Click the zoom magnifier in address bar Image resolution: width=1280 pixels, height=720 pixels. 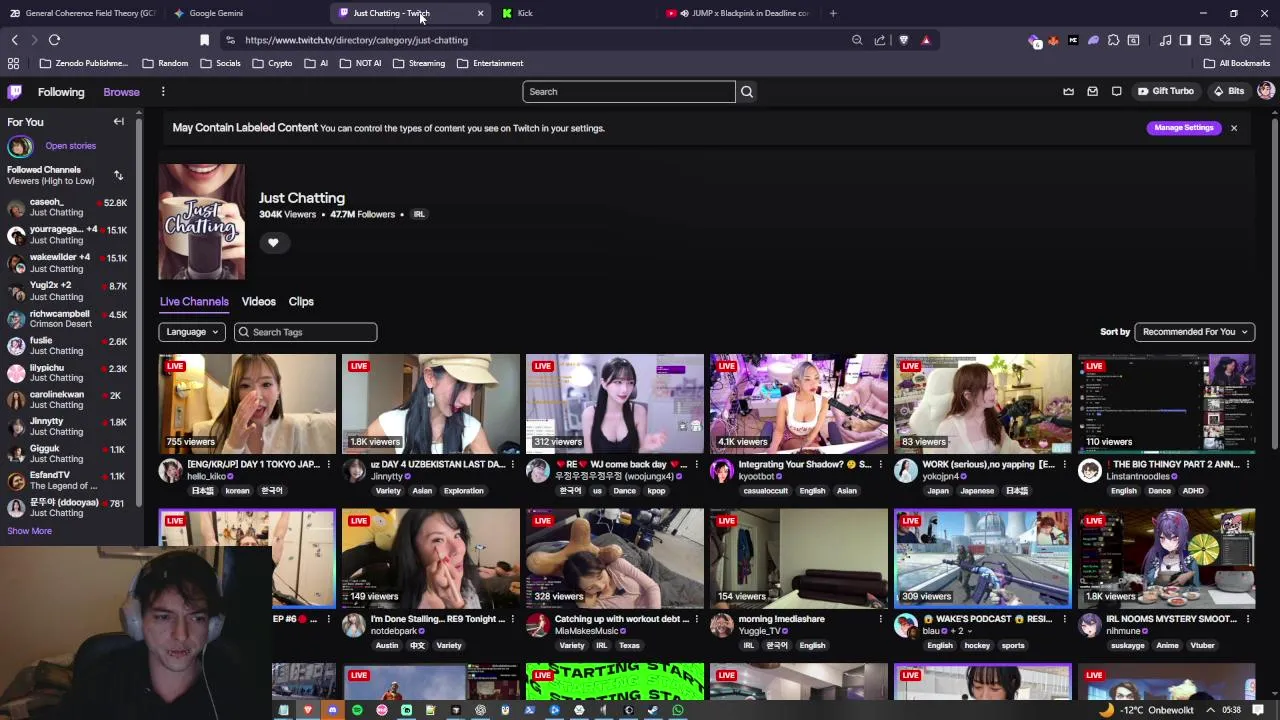click(x=857, y=40)
